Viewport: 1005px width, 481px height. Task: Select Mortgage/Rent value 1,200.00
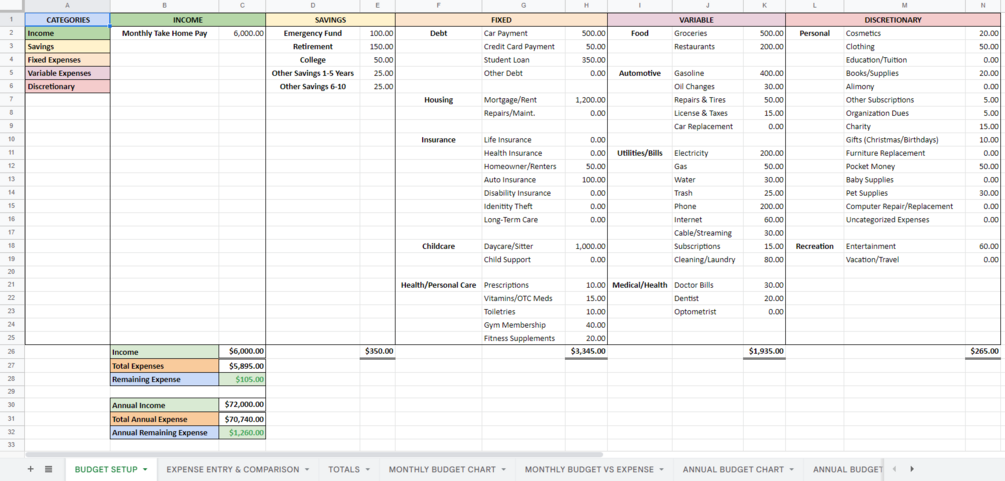[586, 100]
